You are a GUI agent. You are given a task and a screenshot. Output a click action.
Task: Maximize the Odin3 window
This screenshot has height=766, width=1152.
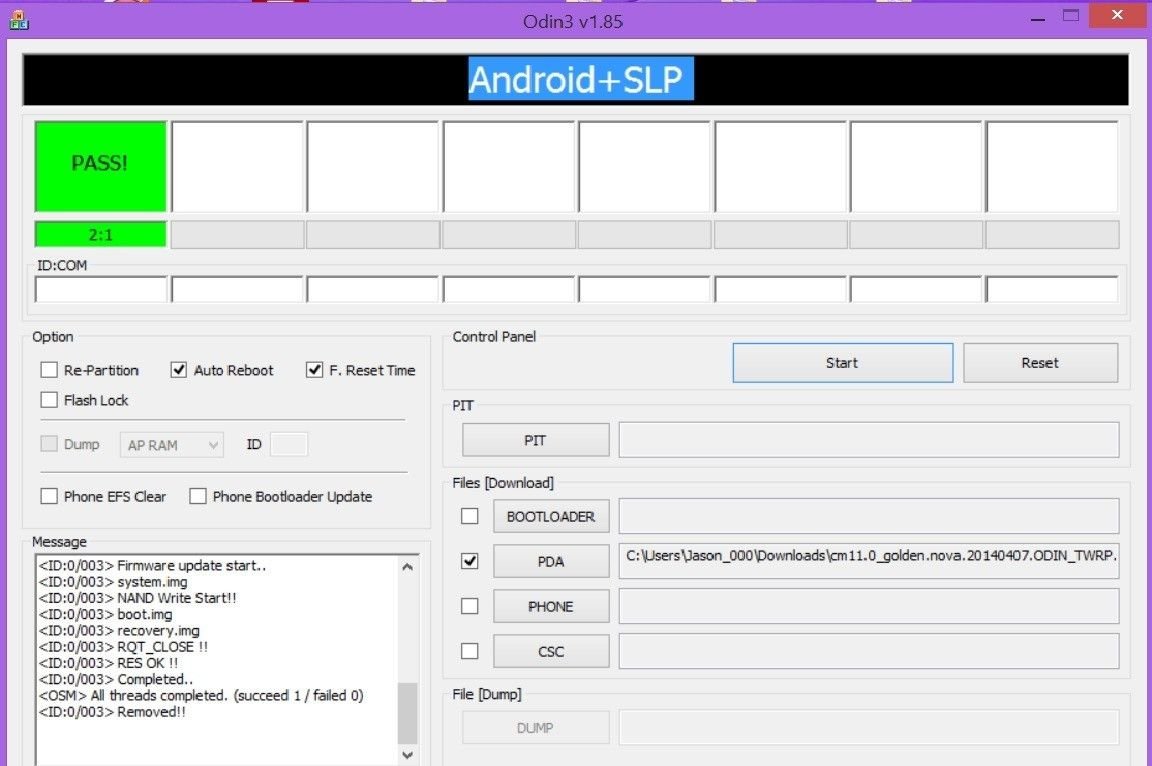(x=1071, y=15)
